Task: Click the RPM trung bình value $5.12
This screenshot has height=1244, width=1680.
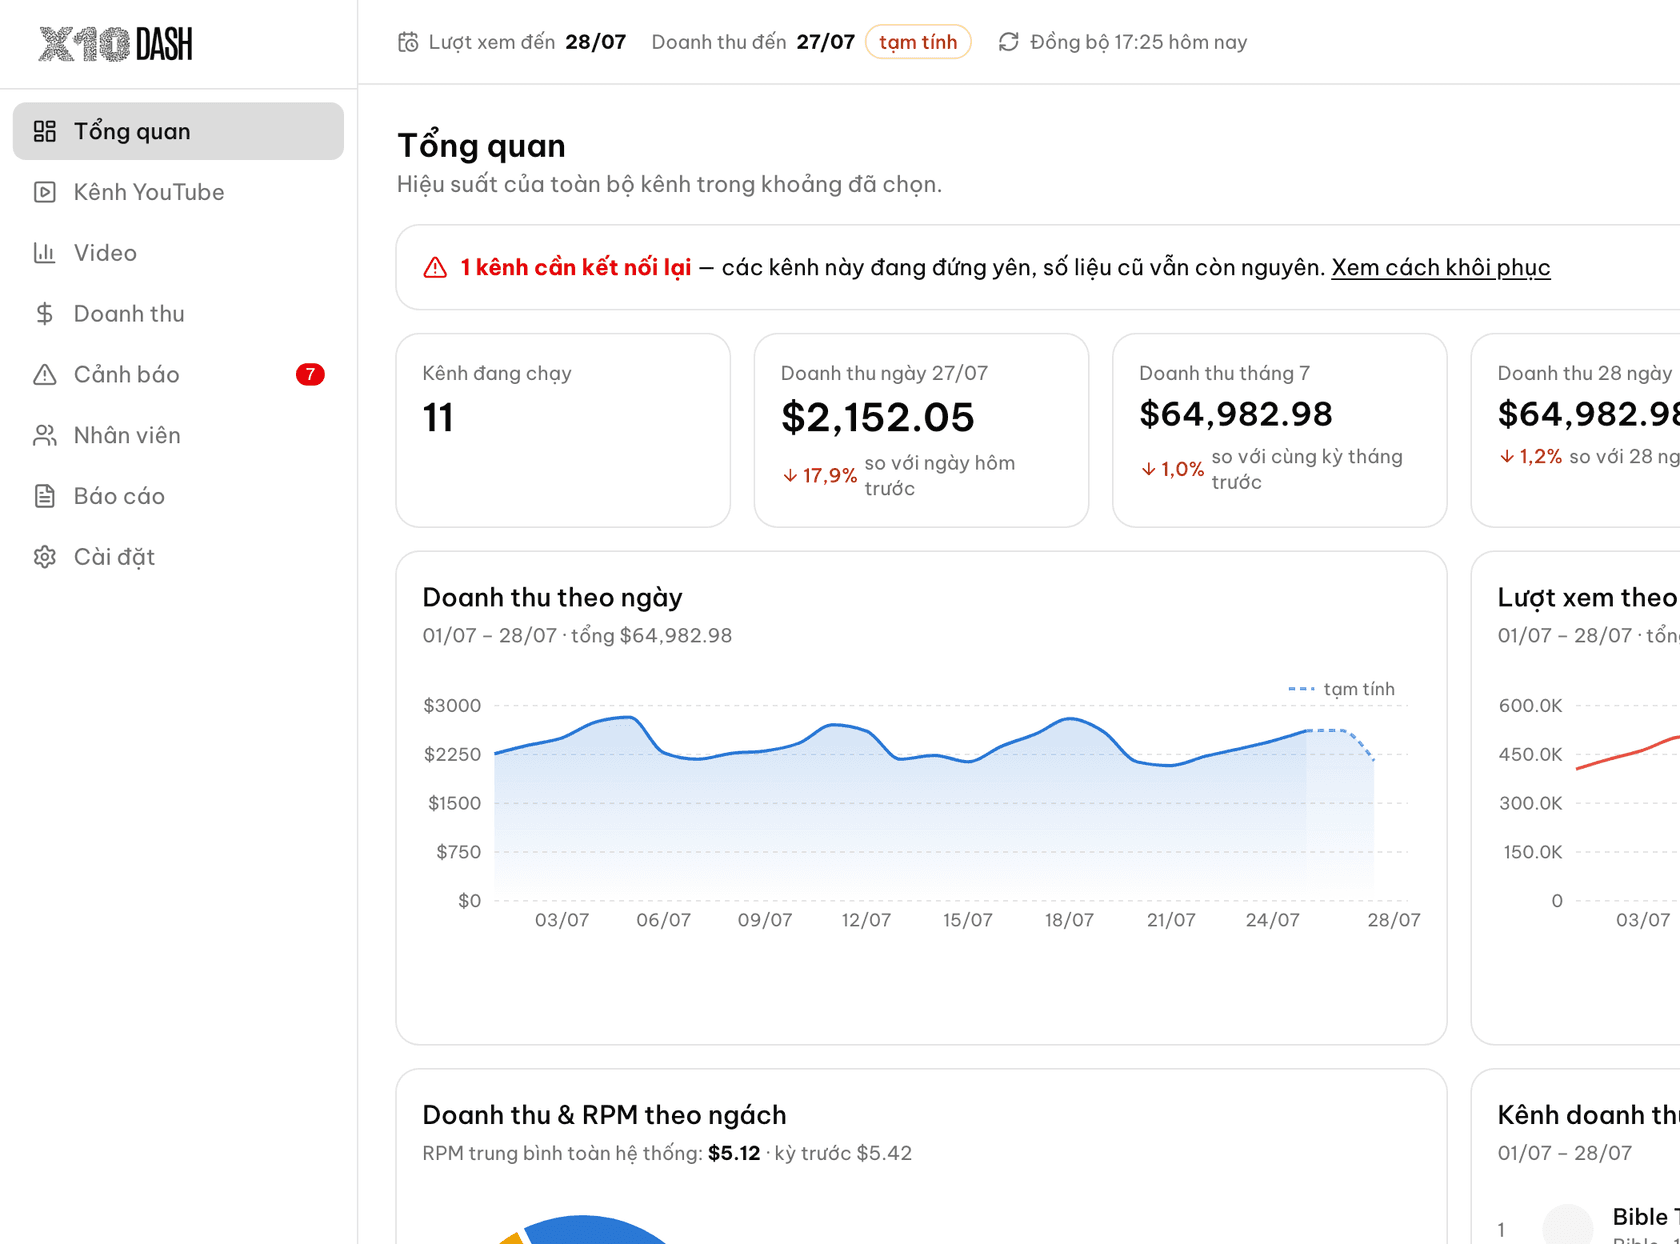Action: (x=734, y=1153)
